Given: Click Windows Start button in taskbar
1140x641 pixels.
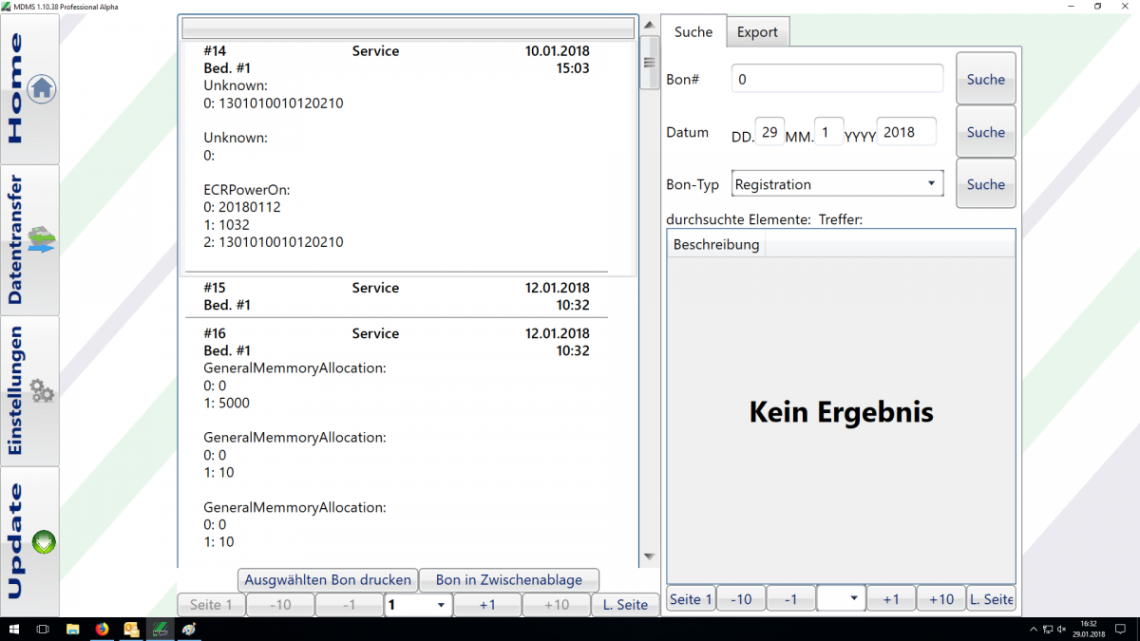Looking at the screenshot, I should pyautogui.click(x=14, y=629).
